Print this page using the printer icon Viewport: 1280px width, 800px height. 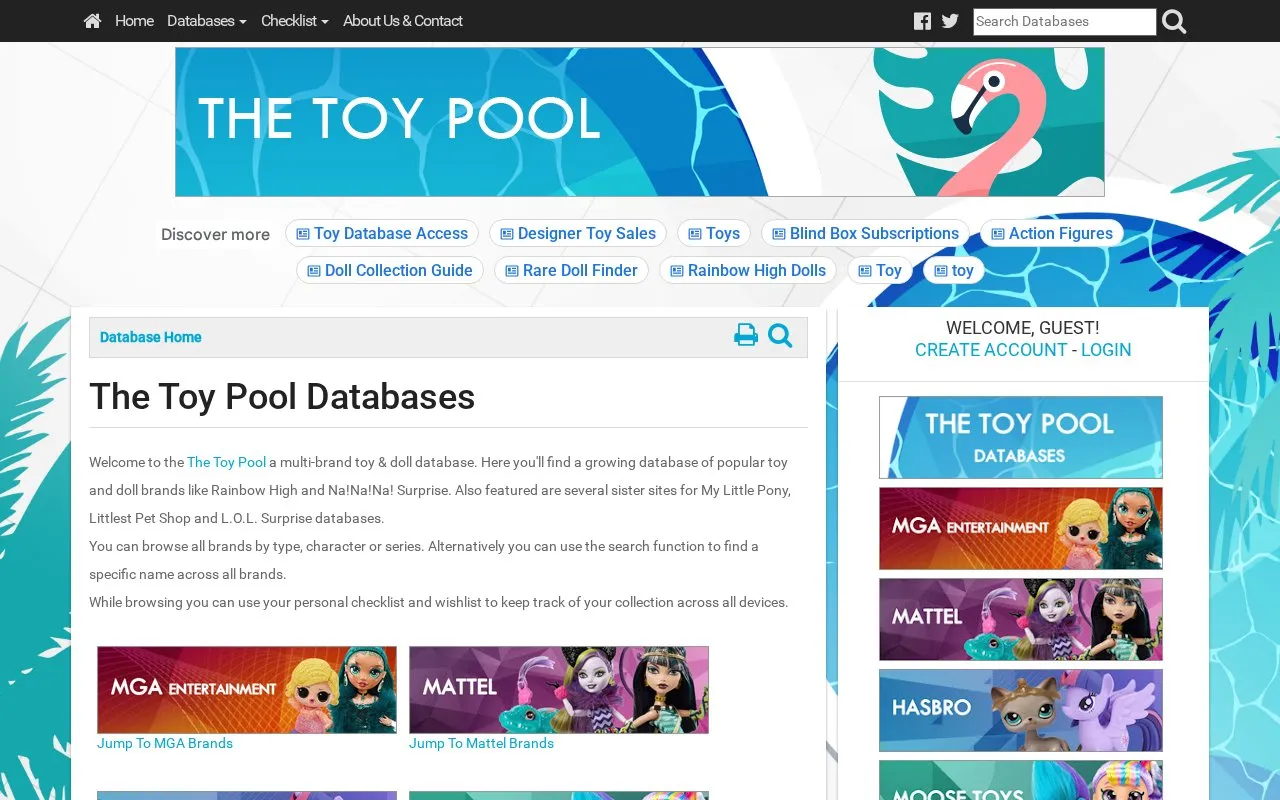746,336
